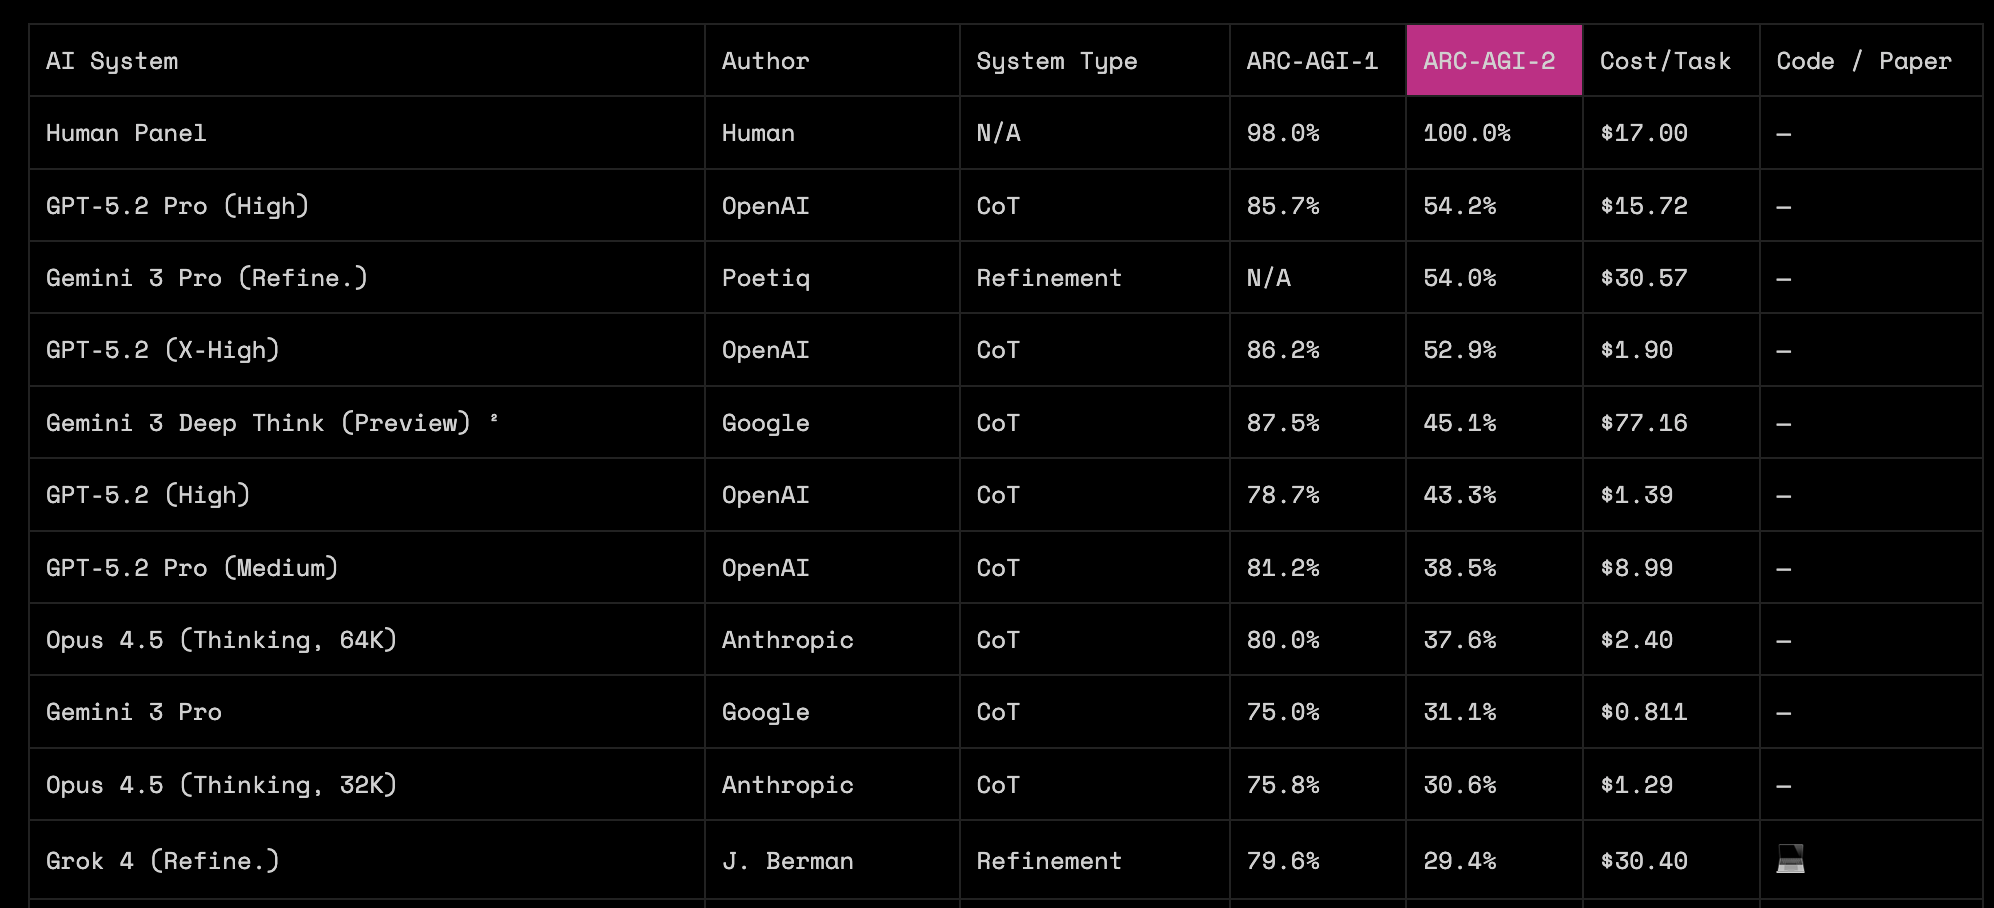The width and height of the screenshot is (1994, 908).
Task: Click the laptop Code icon for Grok 4 (Refine.)
Action: coord(1791,860)
